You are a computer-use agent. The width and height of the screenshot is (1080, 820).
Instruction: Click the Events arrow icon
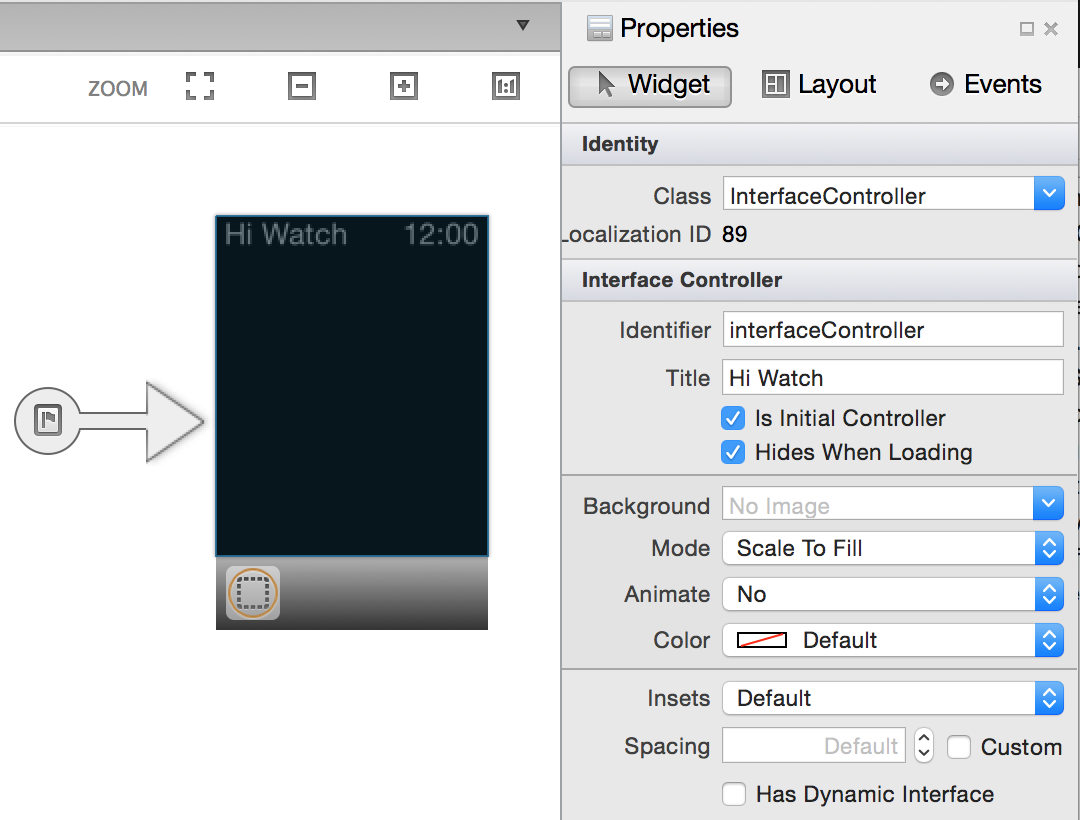click(x=941, y=84)
